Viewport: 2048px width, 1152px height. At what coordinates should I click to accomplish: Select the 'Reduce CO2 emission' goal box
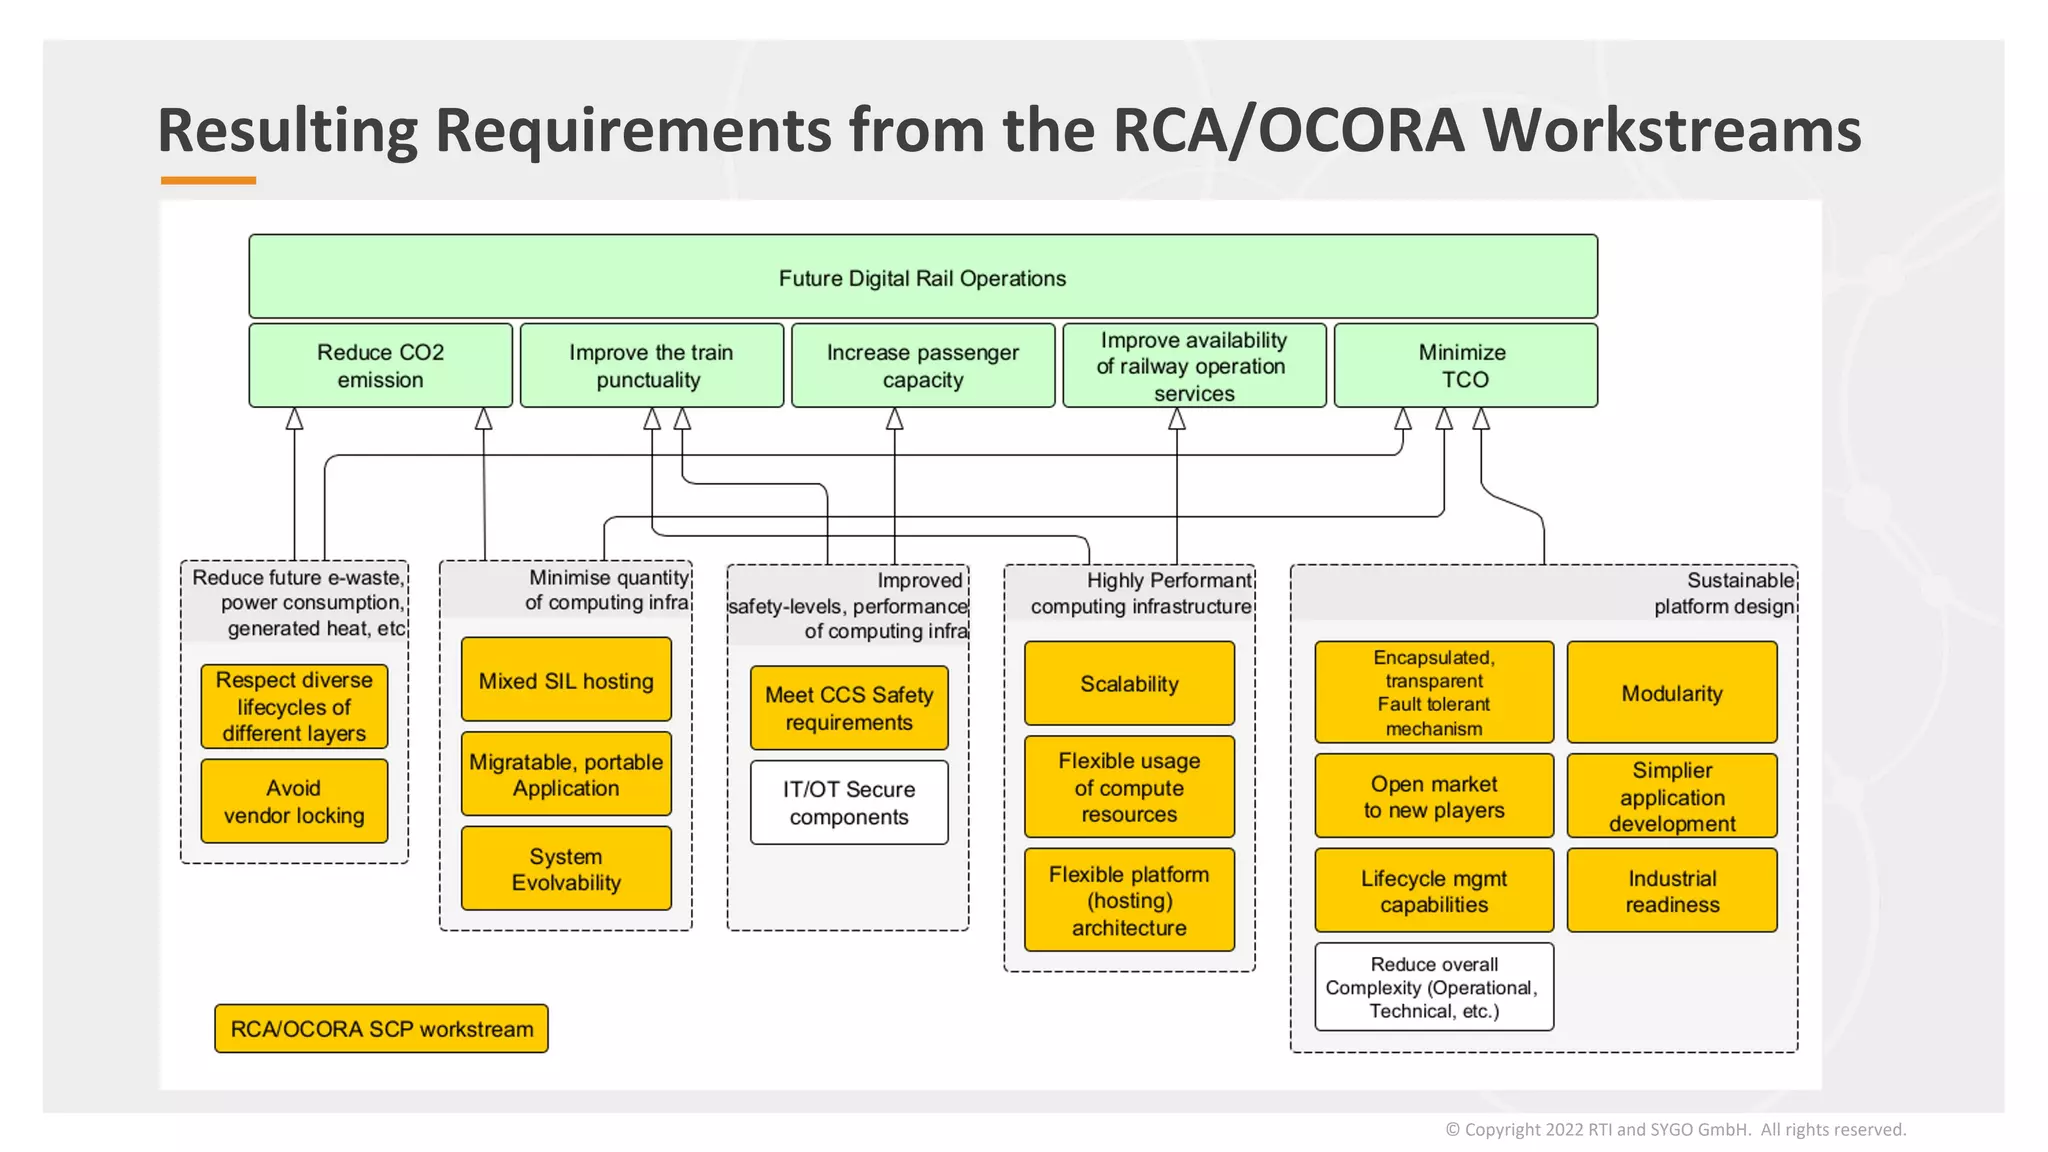pos(380,365)
